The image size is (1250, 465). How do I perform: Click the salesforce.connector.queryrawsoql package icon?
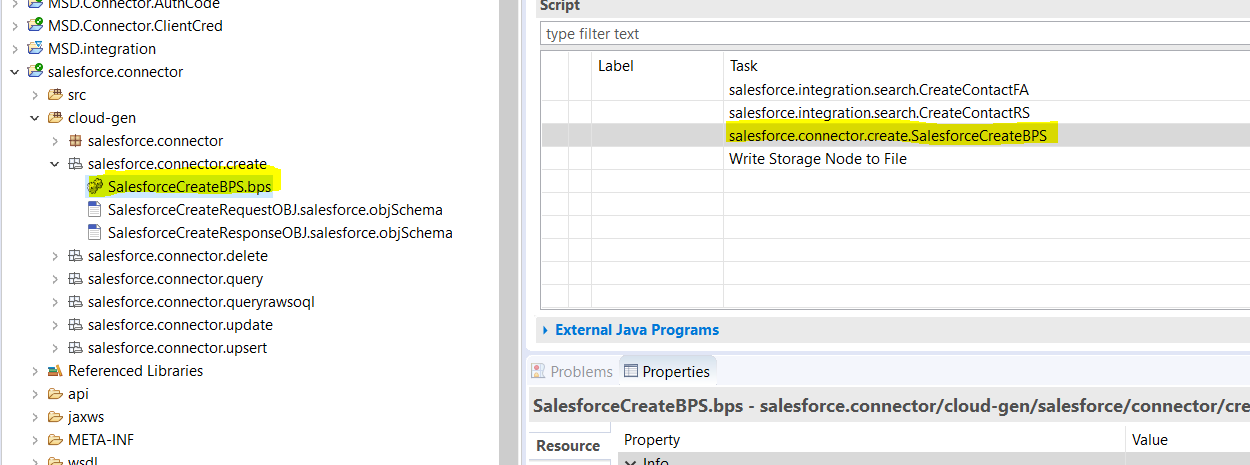click(76, 301)
